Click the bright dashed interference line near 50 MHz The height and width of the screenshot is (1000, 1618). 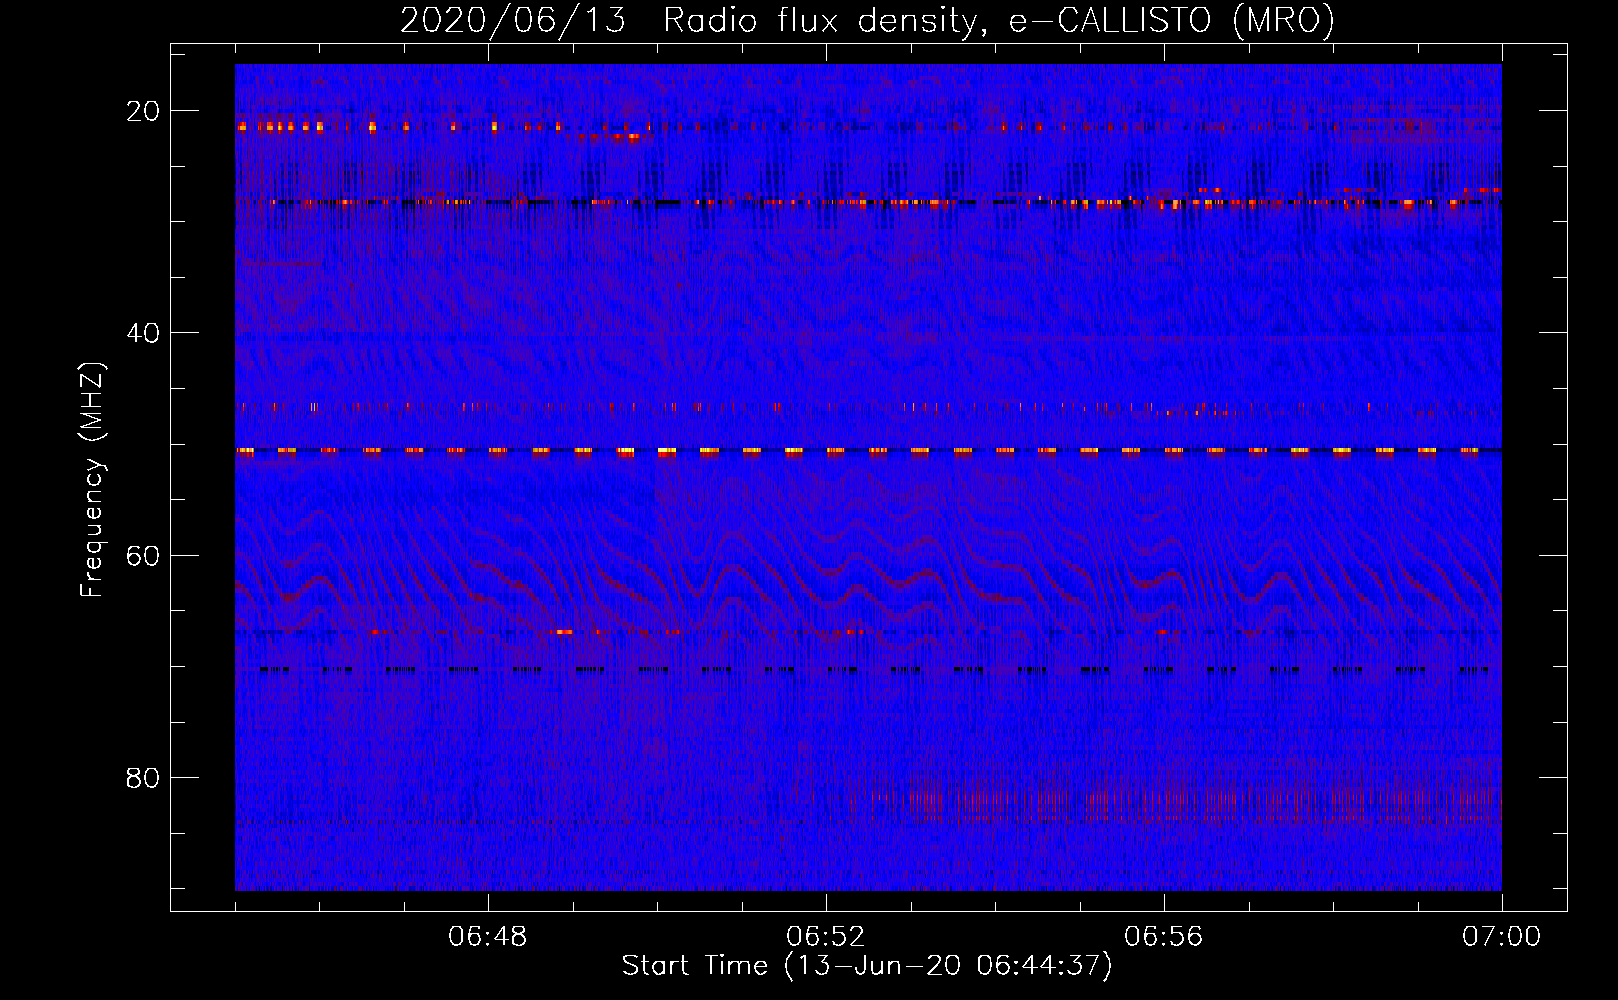[868, 451]
